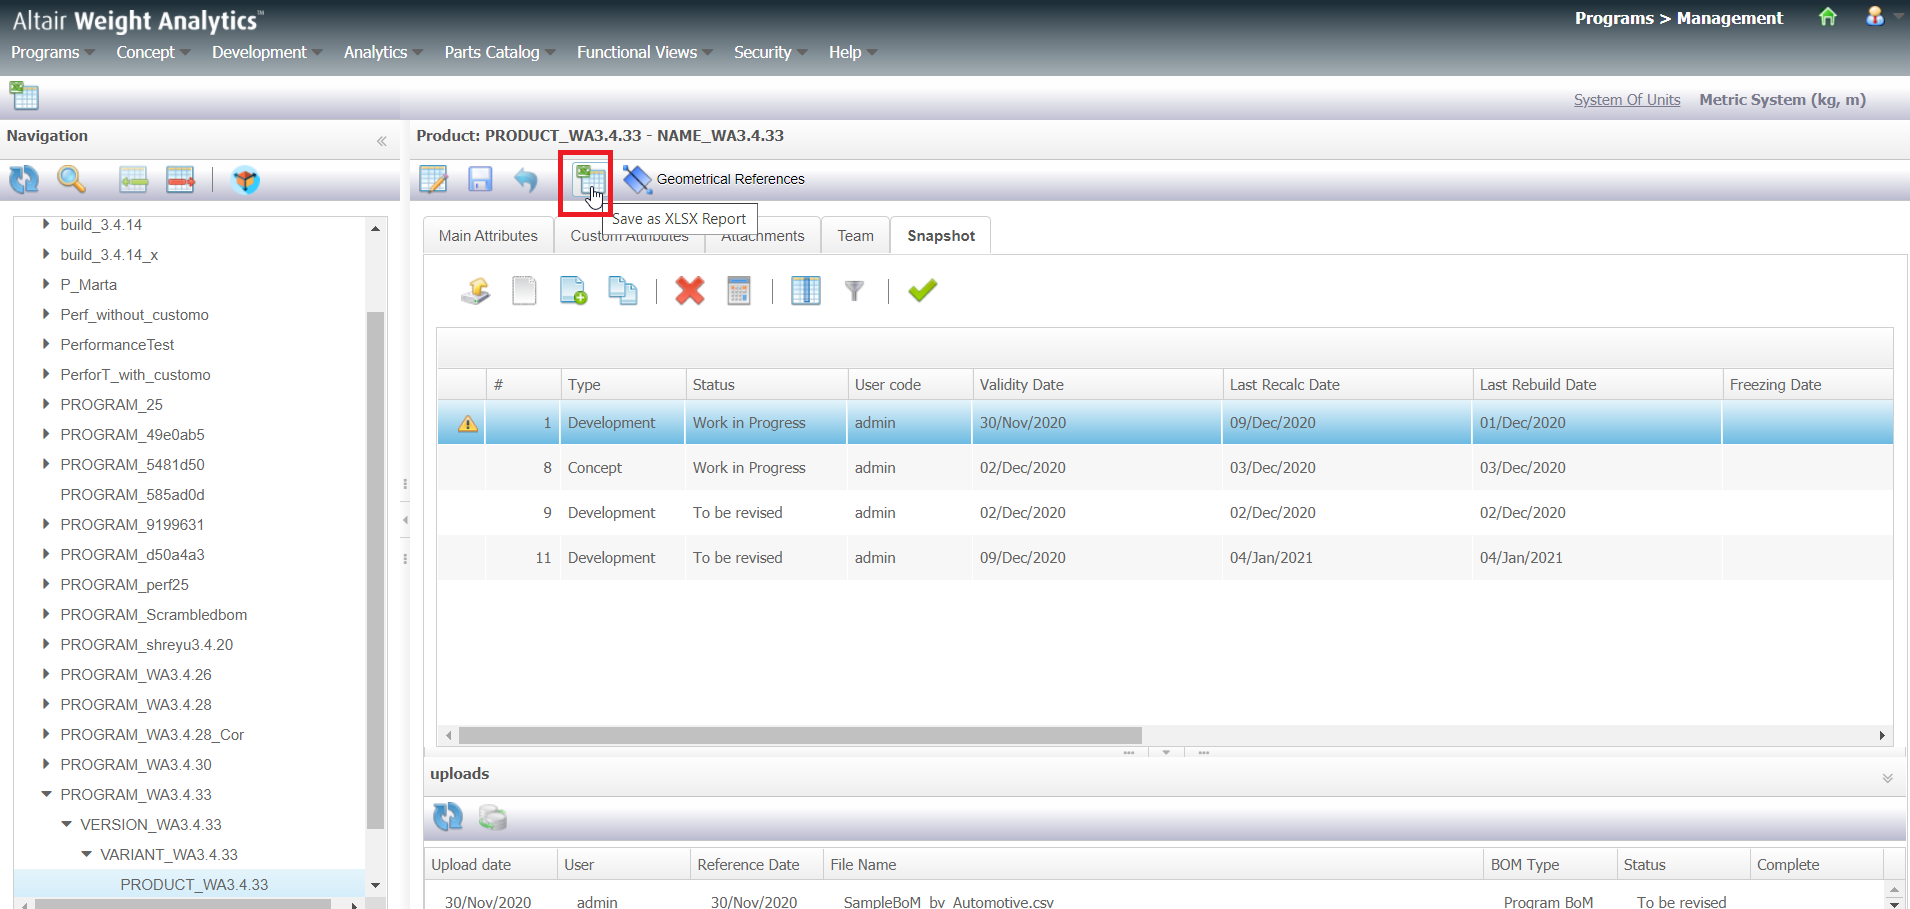Screen dimensions: 1910x909
Task: Open the Analytics menu
Action: pyautogui.click(x=381, y=52)
